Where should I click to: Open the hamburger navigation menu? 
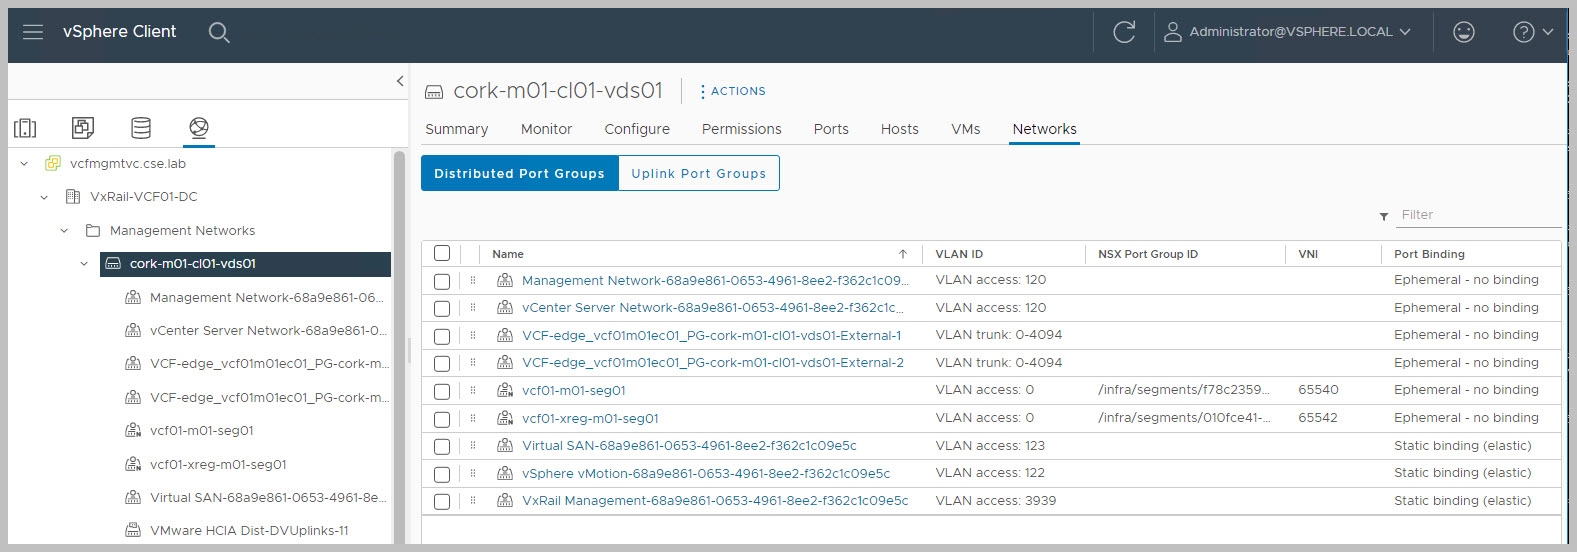pyautogui.click(x=33, y=32)
